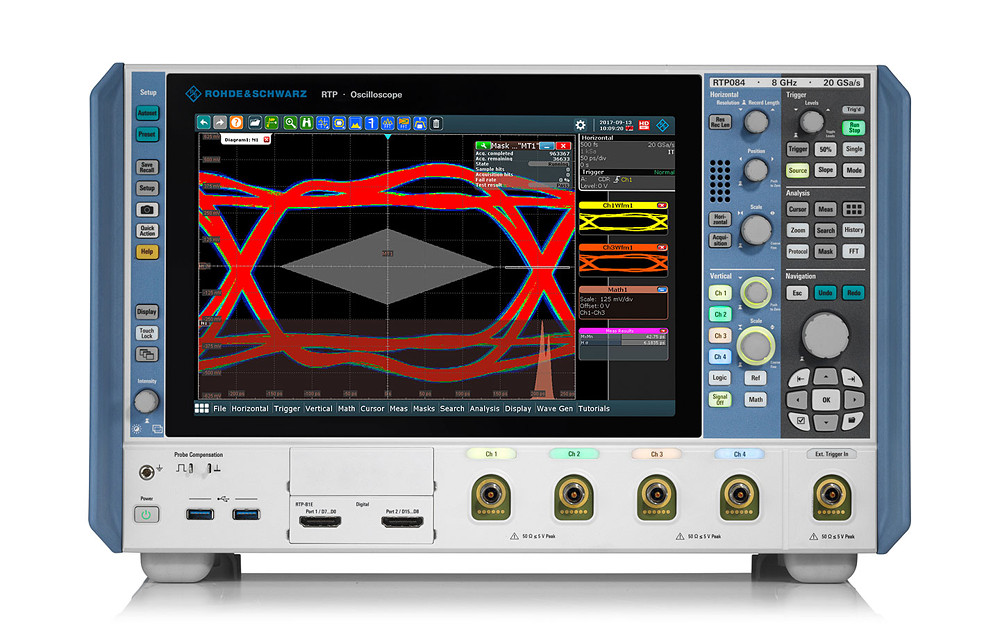Activate the green magnifier zoom toolbar icon
The width and height of the screenshot is (1000, 625).
[290, 123]
